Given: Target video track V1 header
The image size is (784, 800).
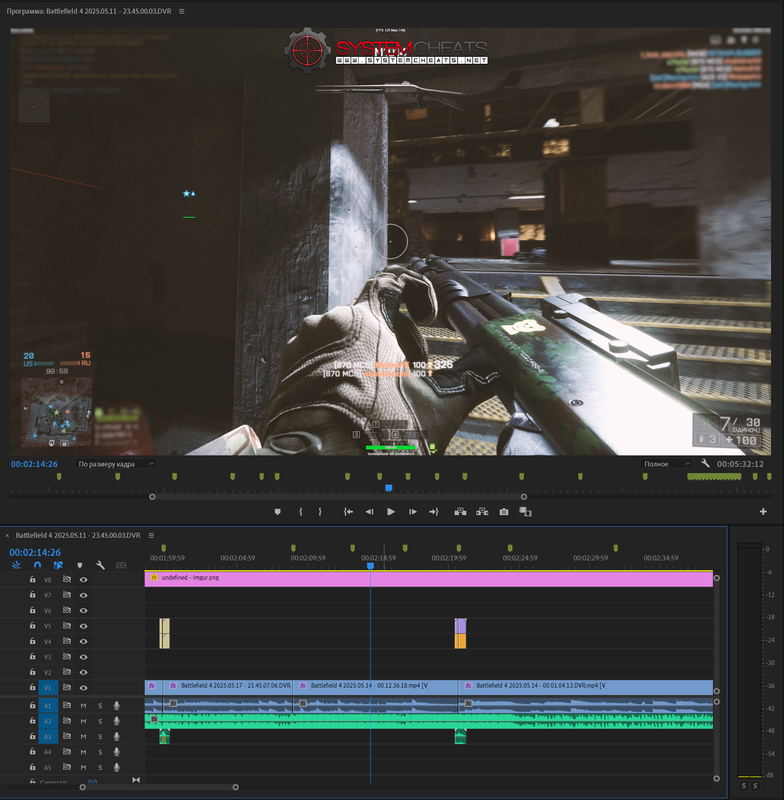Looking at the screenshot, I should 48,688.
